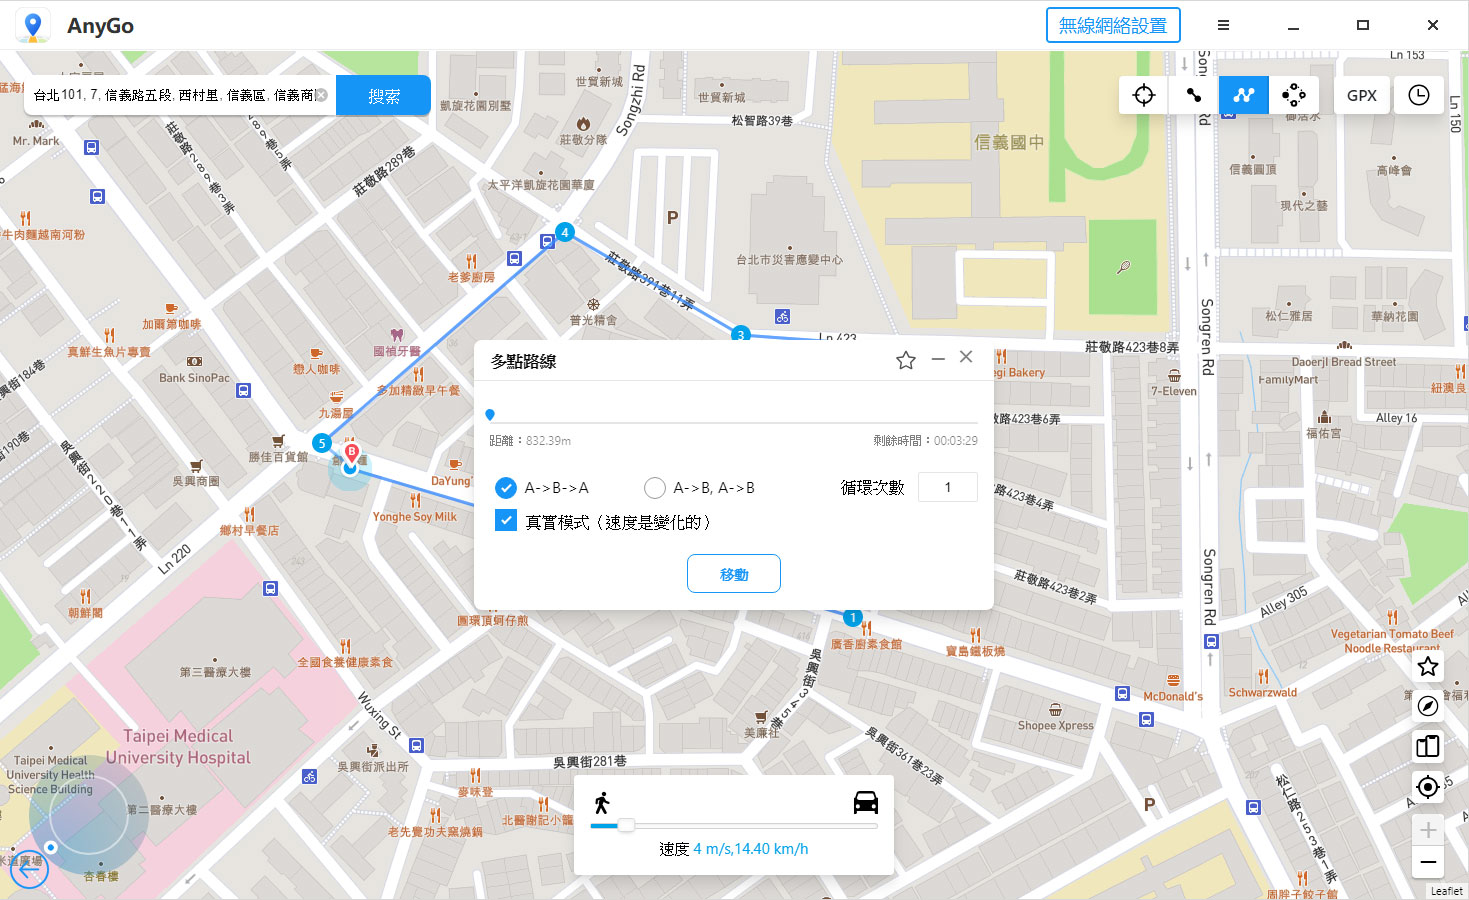The width and height of the screenshot is (1469, 900).
Task: Open 無線網絡設置 wireless settings
Action: tap(1112, 24)
